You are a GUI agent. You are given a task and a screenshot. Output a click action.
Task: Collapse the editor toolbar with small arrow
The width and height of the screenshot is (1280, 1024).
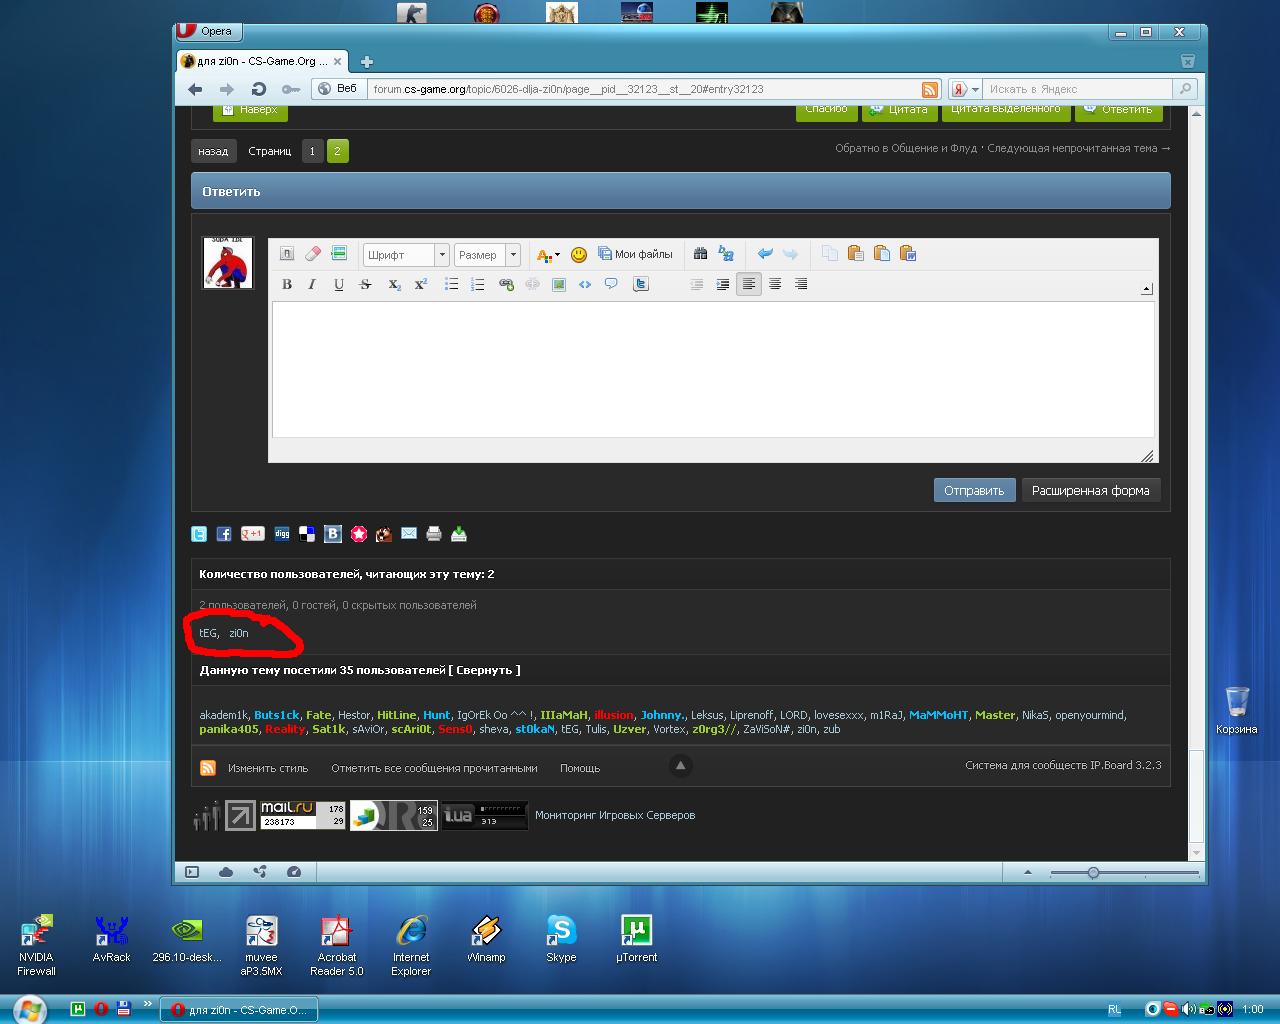pos(1146,289)
